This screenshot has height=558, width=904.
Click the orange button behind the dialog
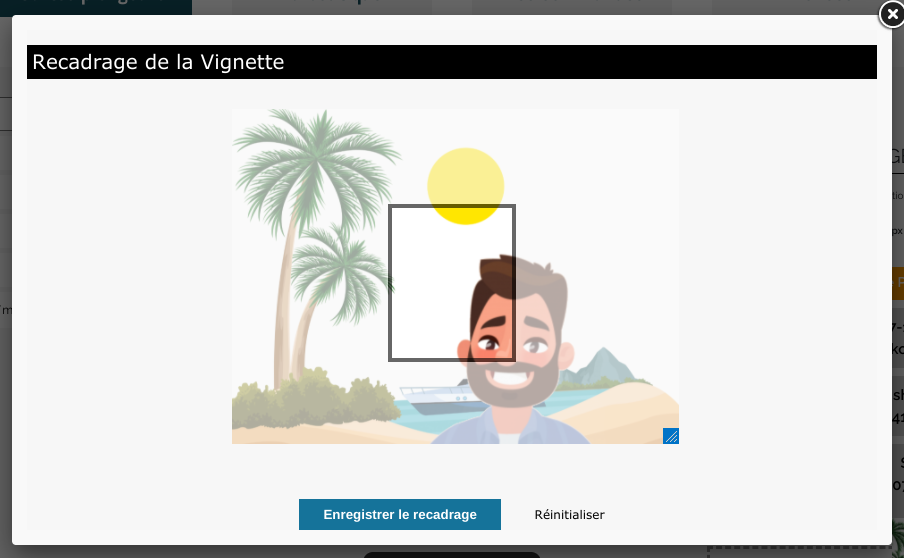898,283
